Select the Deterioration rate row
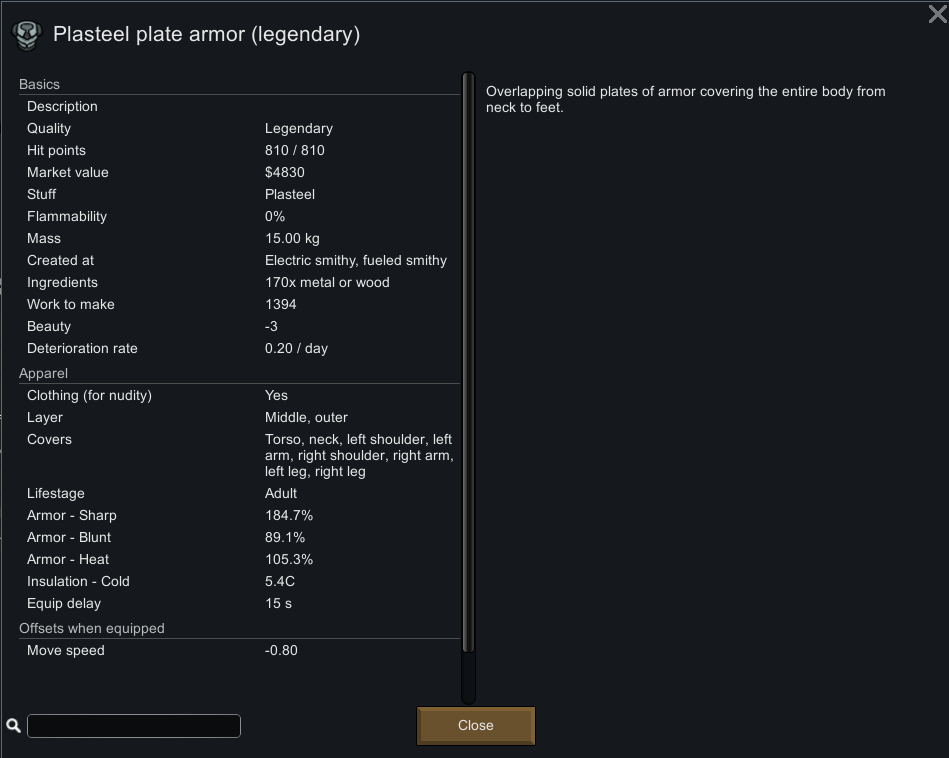The width and height of the screenshot is (949, 758). coord(240,348)
